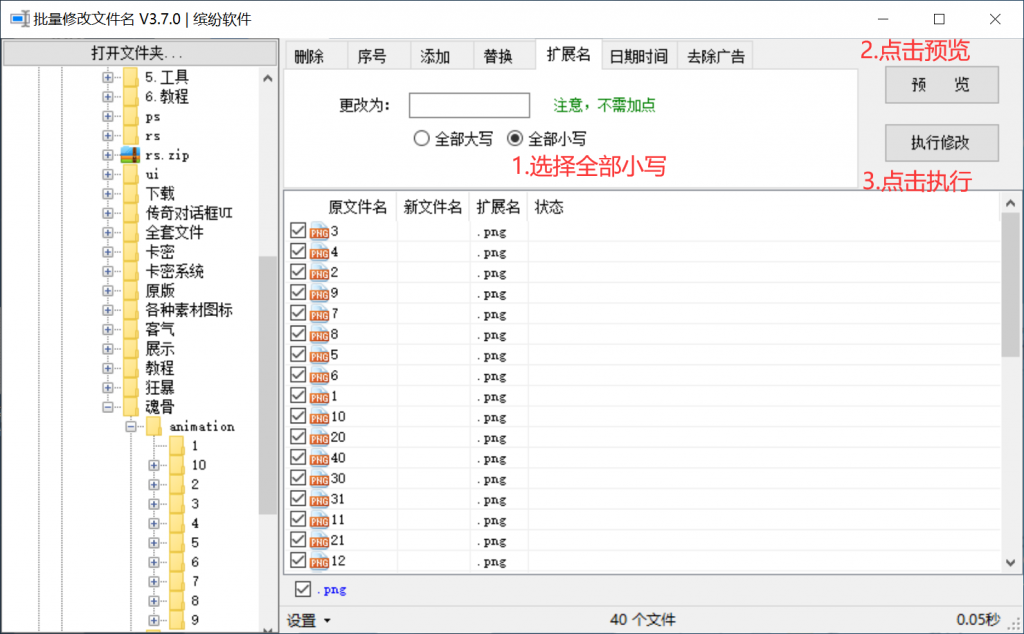
Task: Collapse the 魂骨 folder node
Action: (108, 407)
